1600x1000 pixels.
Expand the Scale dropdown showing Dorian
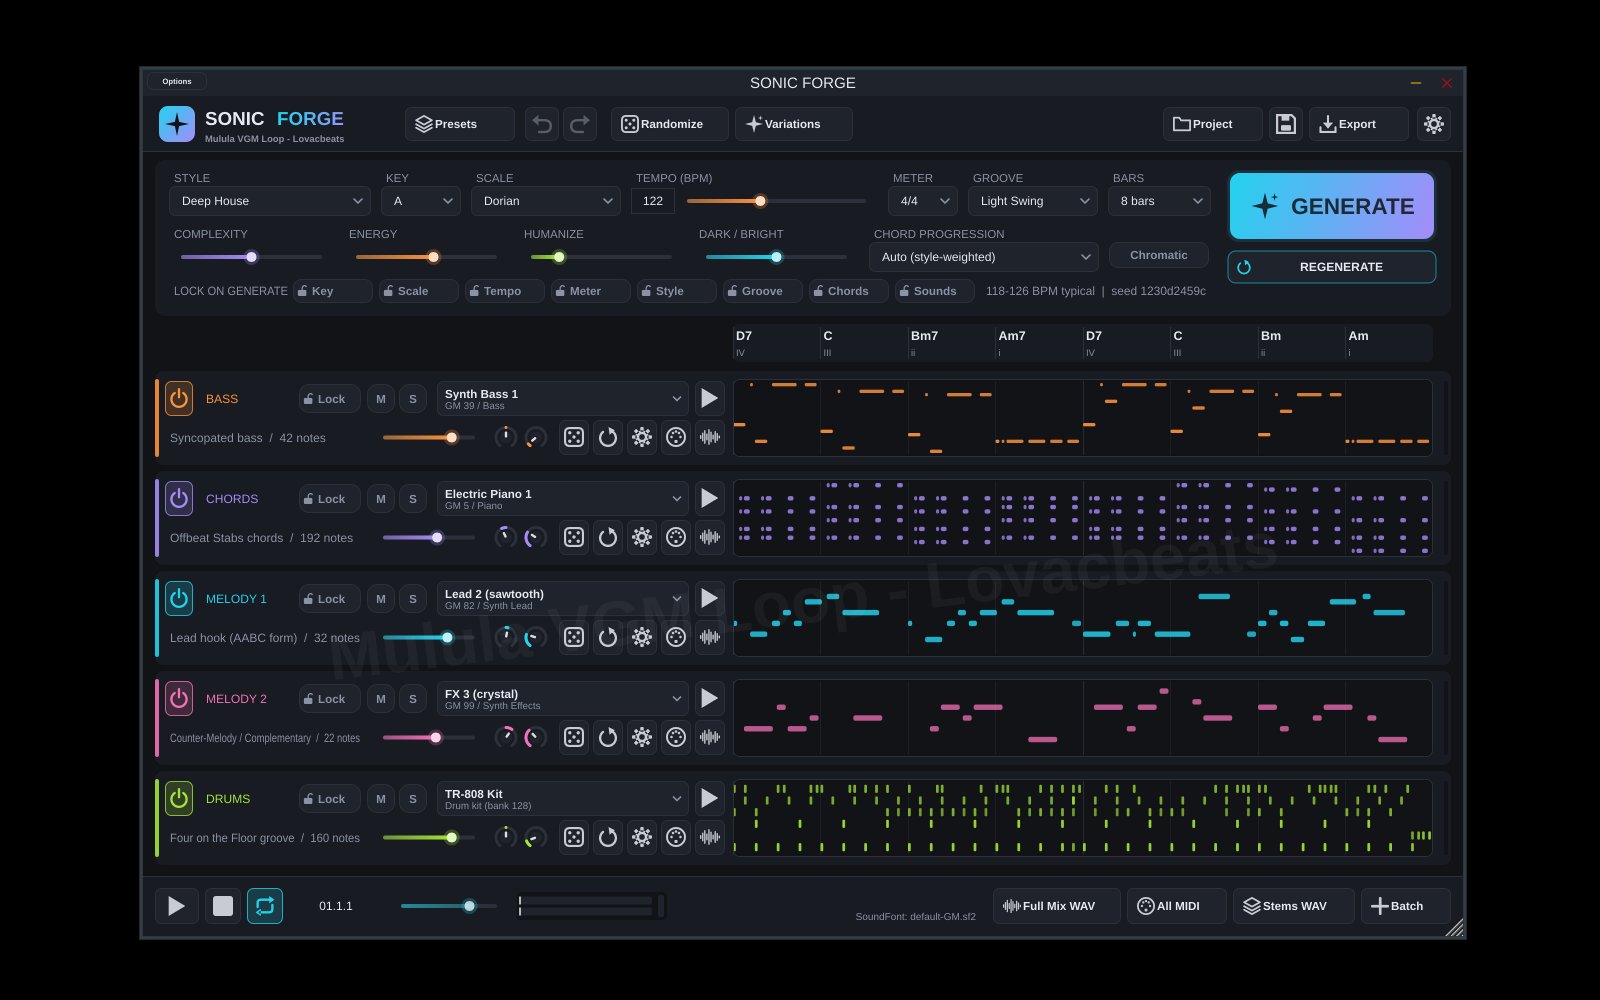(546, 201)
